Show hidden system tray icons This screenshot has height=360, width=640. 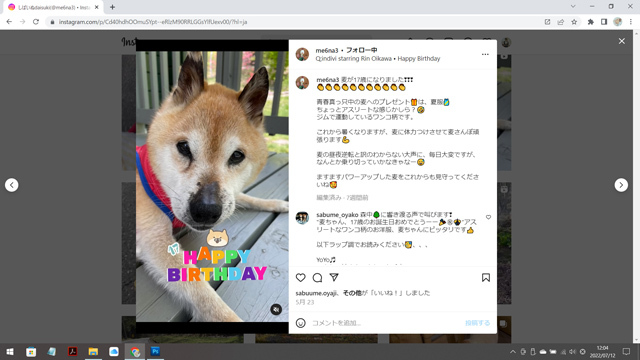coord(513,351)
